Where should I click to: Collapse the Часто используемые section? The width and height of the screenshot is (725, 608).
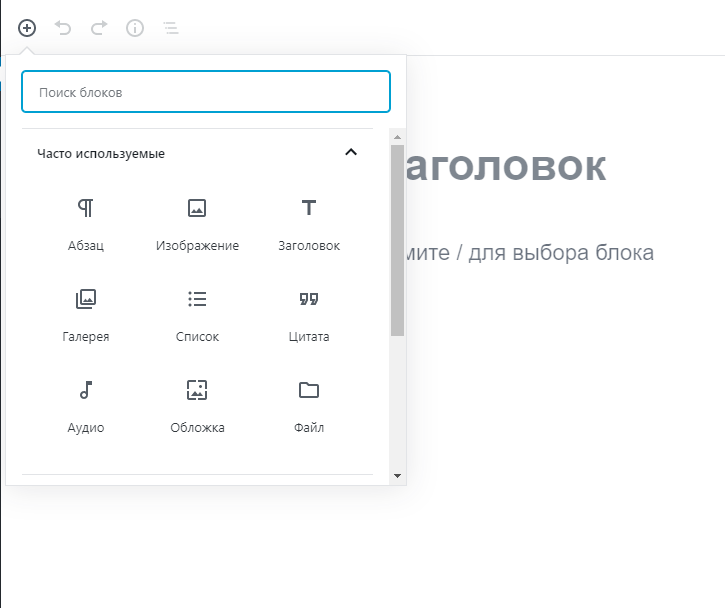coord(350,153)
